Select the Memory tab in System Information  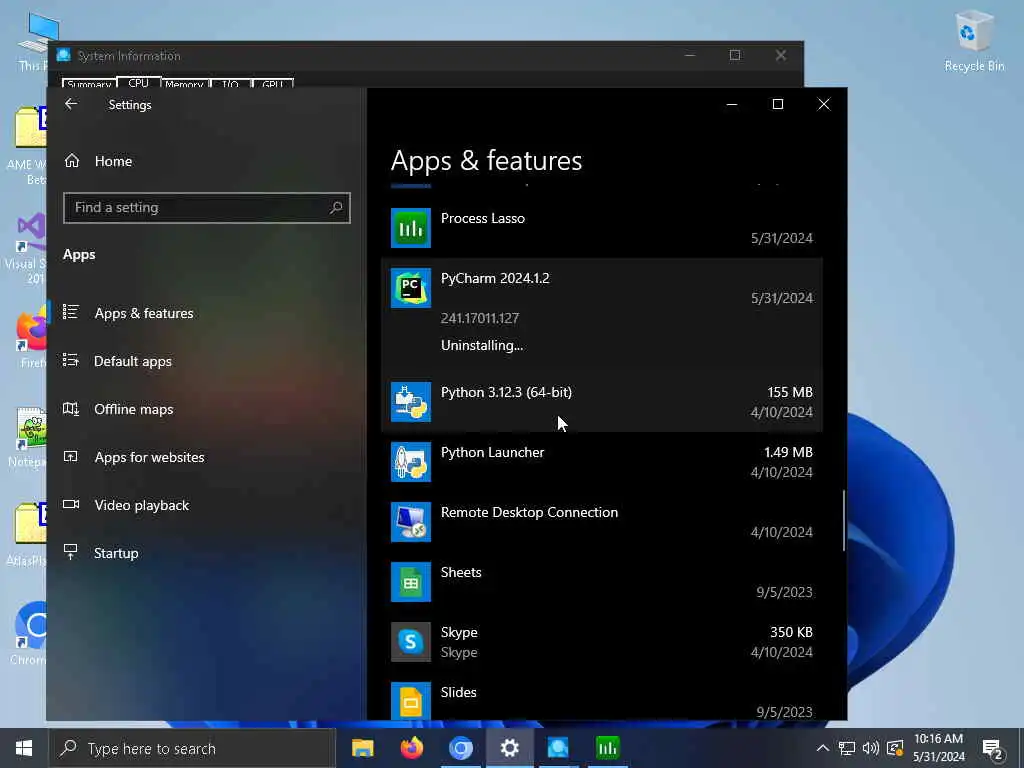pyautogui.click(x=184, y=84)
